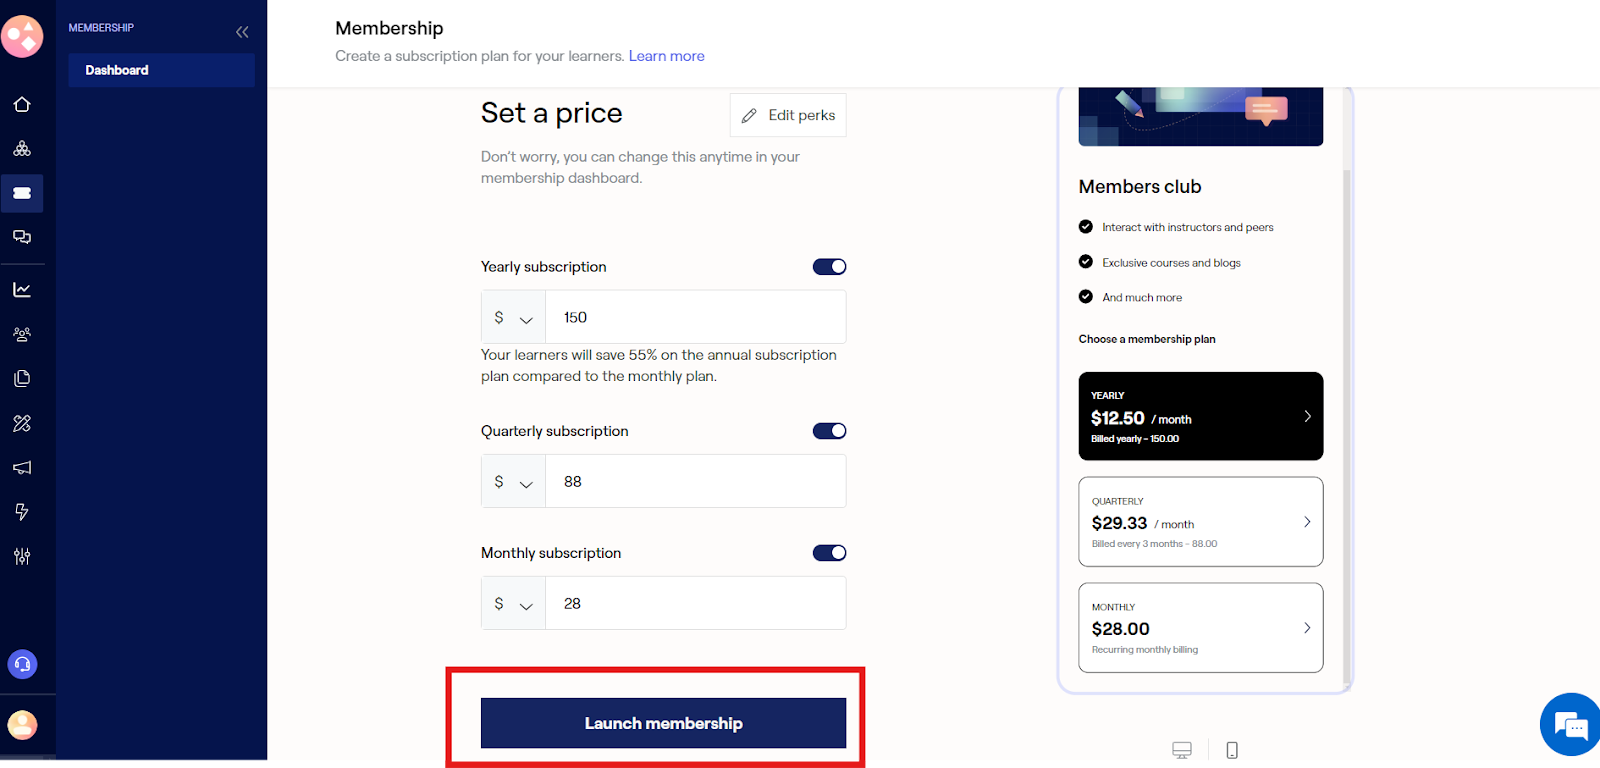Image resolution: width=1600 pixels, height=768 pixels.
Task: Open the Learn more link
Action: tap(666, 56)
